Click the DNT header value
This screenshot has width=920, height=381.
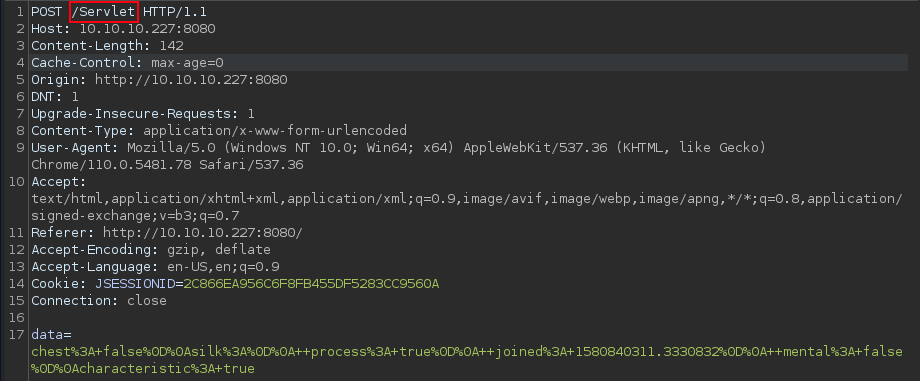pyautogui.click(x=75, y=96)
